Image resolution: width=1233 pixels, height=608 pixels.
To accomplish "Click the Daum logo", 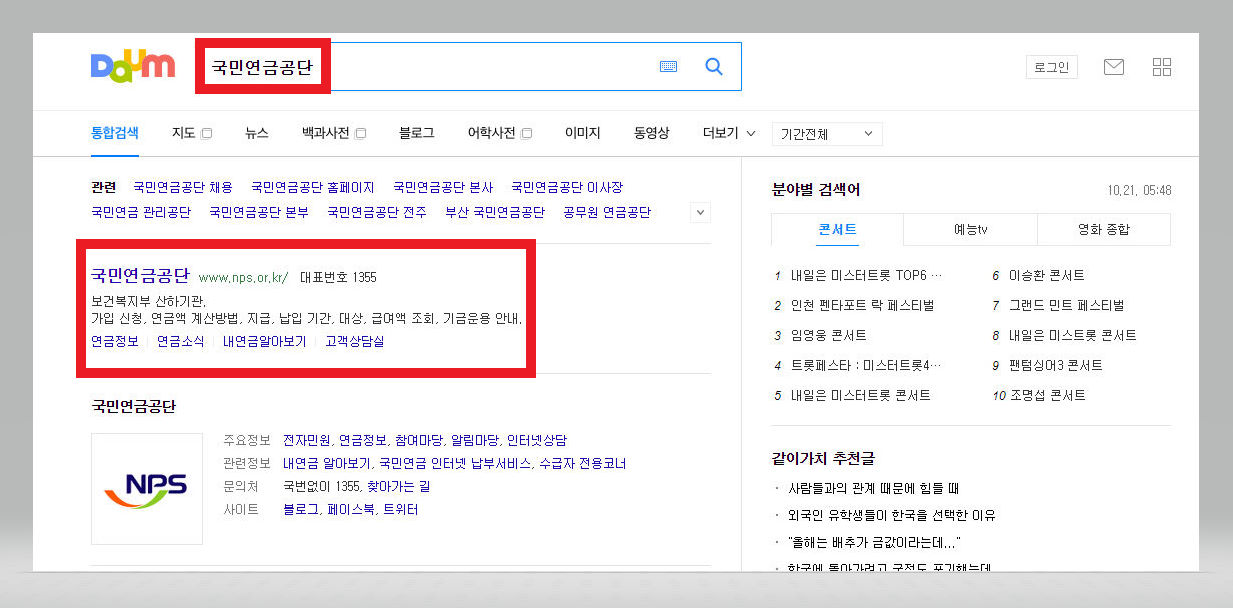I will (133, 67).
